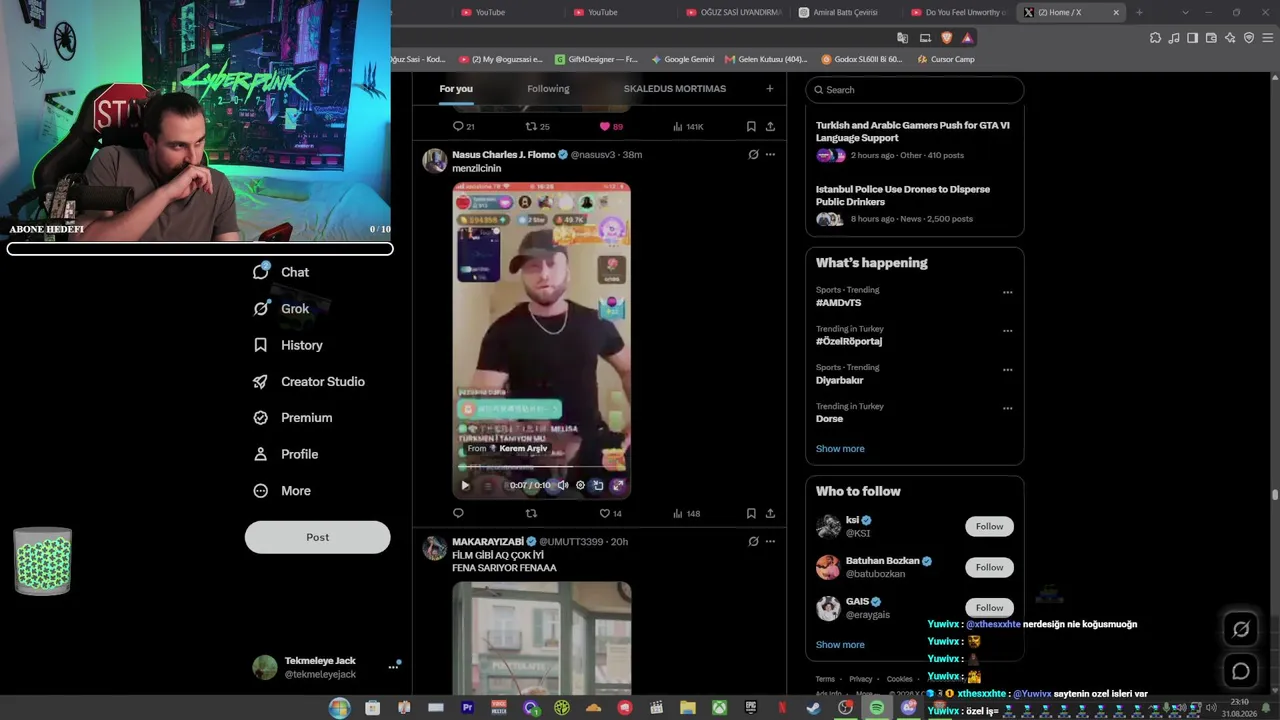Open Grok actions on the Nasus post

pyautogui.click(x=753, y=155)
